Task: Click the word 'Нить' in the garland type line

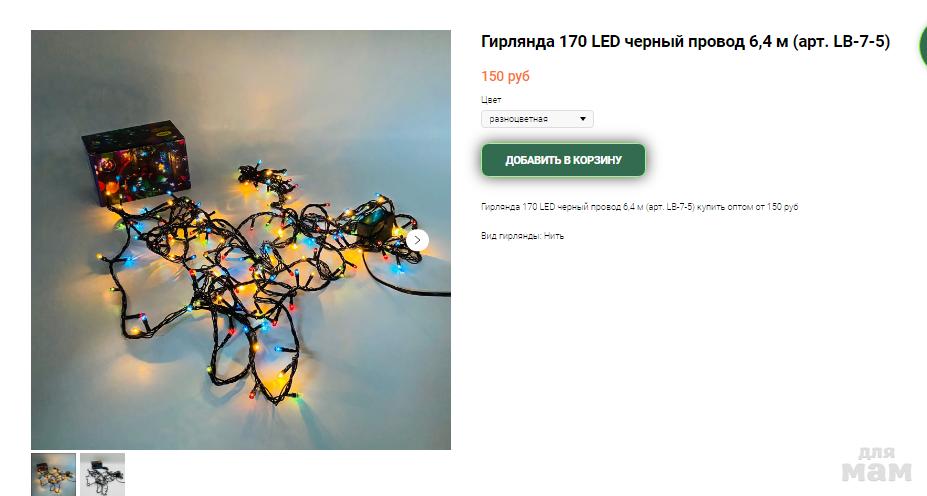Action: 554,236
